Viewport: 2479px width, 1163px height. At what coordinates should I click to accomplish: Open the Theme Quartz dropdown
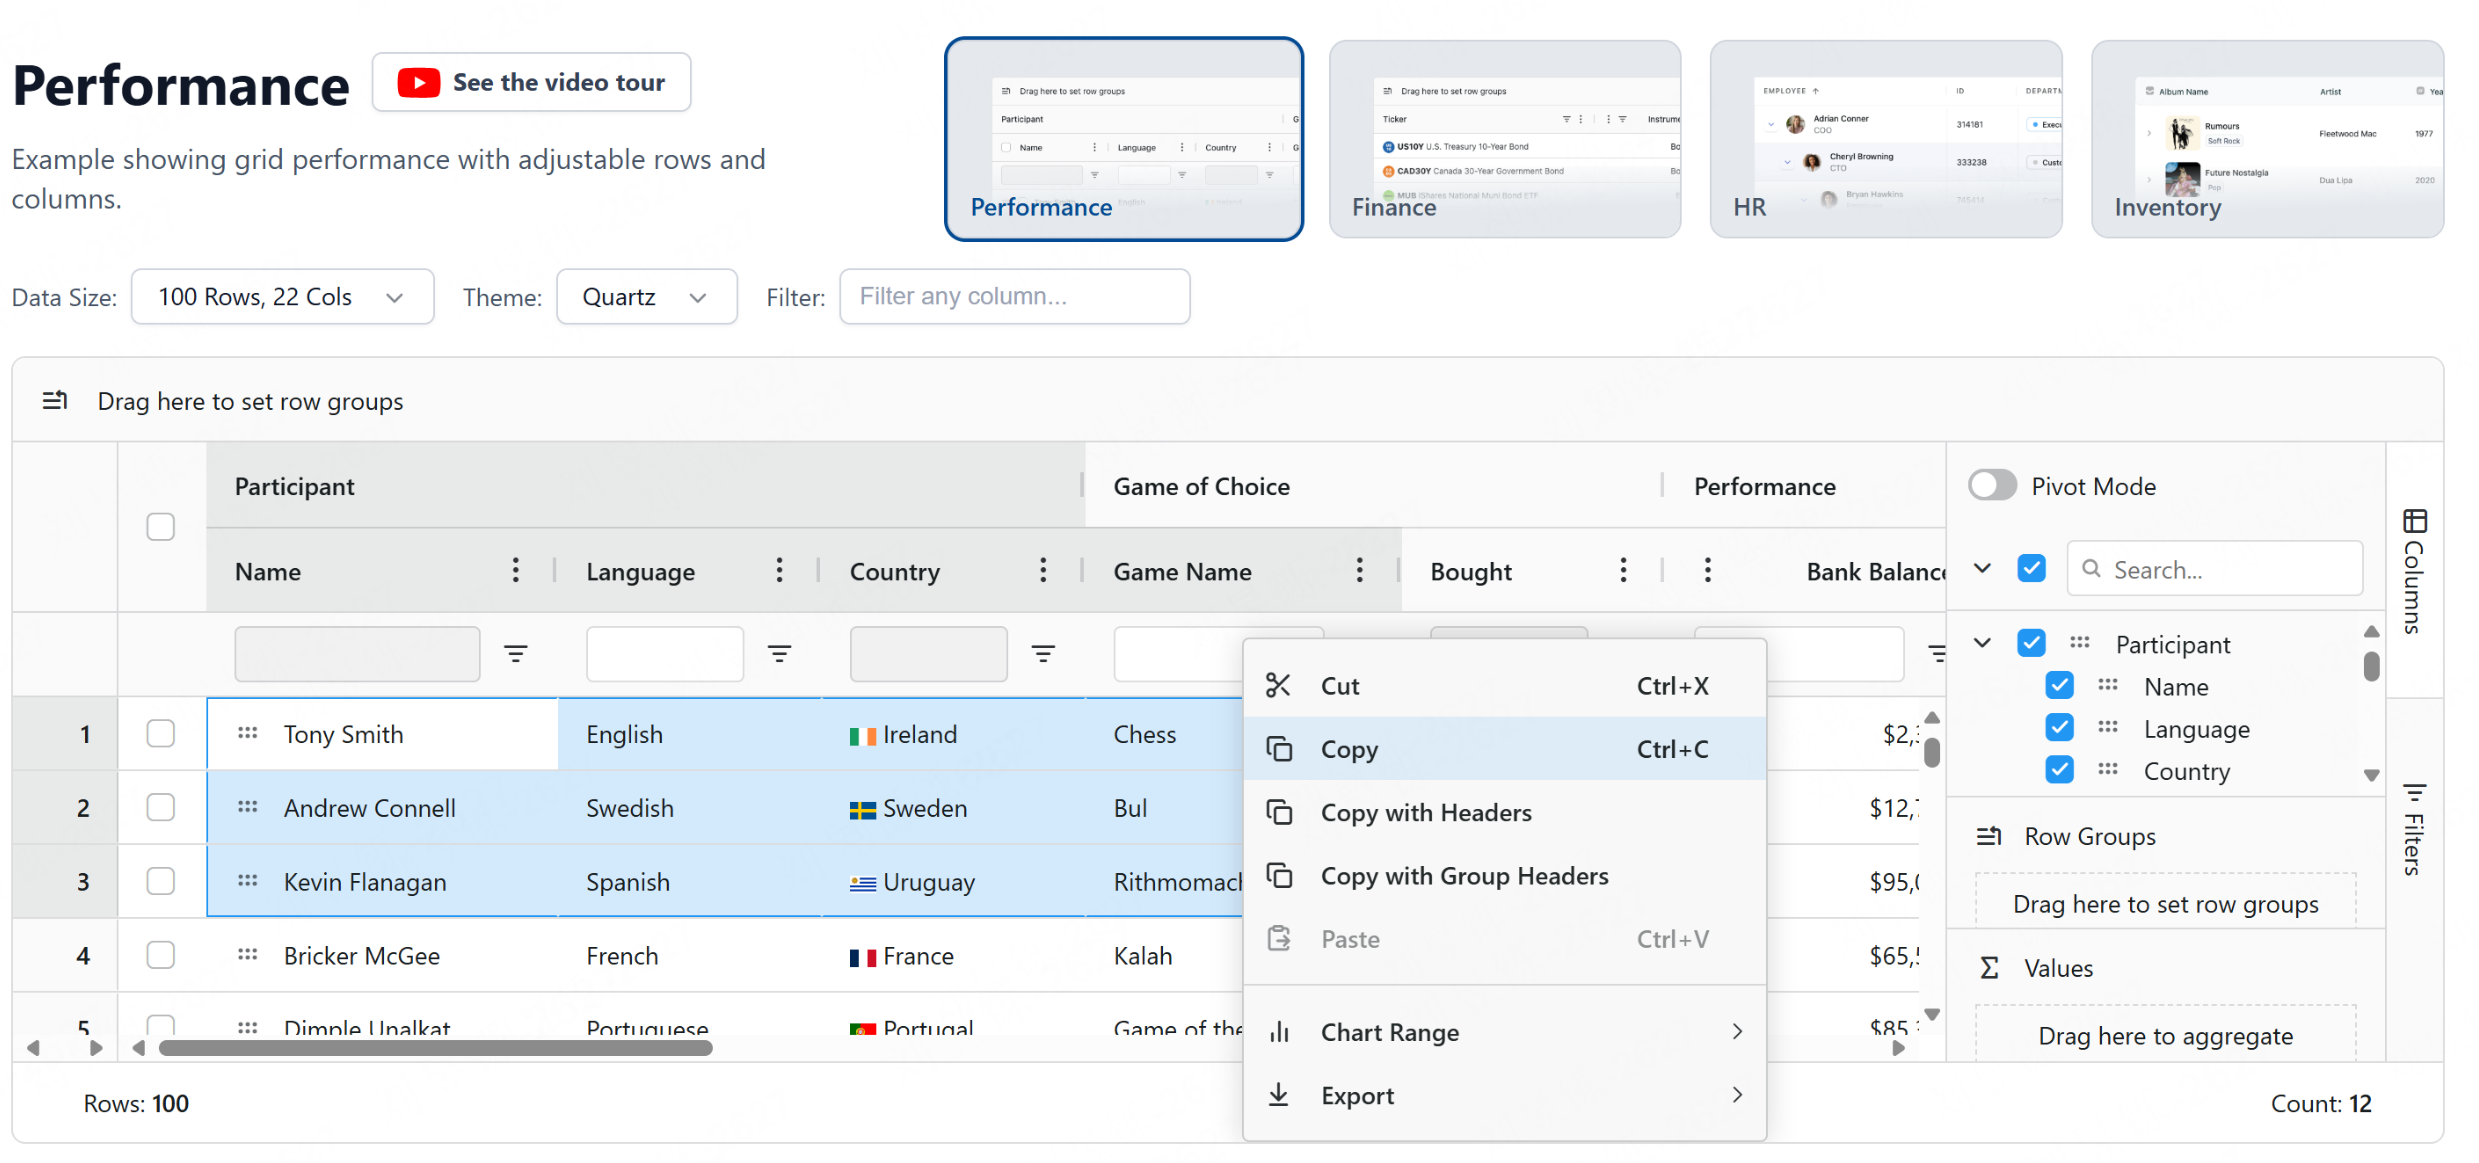[646, 297]
